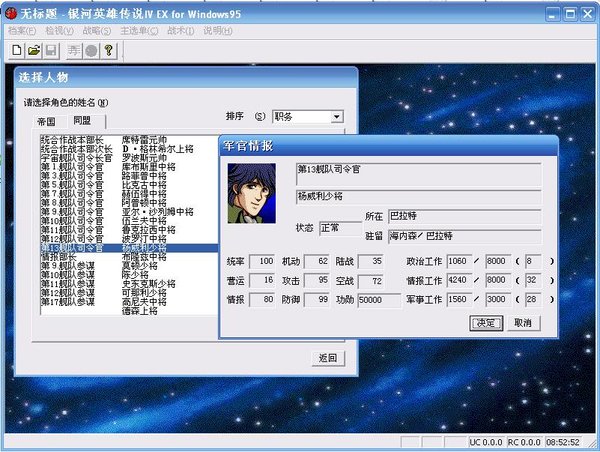The image size is (600, 452).
Task: Click the 第13舰队司令官 position field
Action: (x=419, y=175)
